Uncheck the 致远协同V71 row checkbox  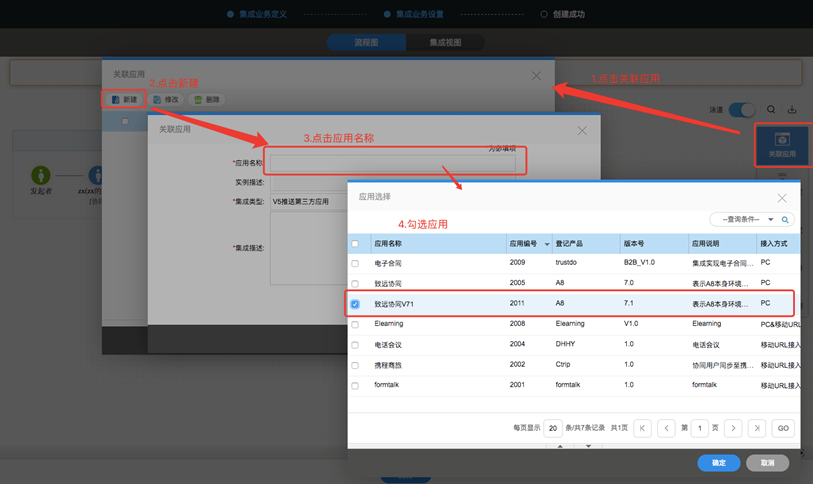pos(355,304)
